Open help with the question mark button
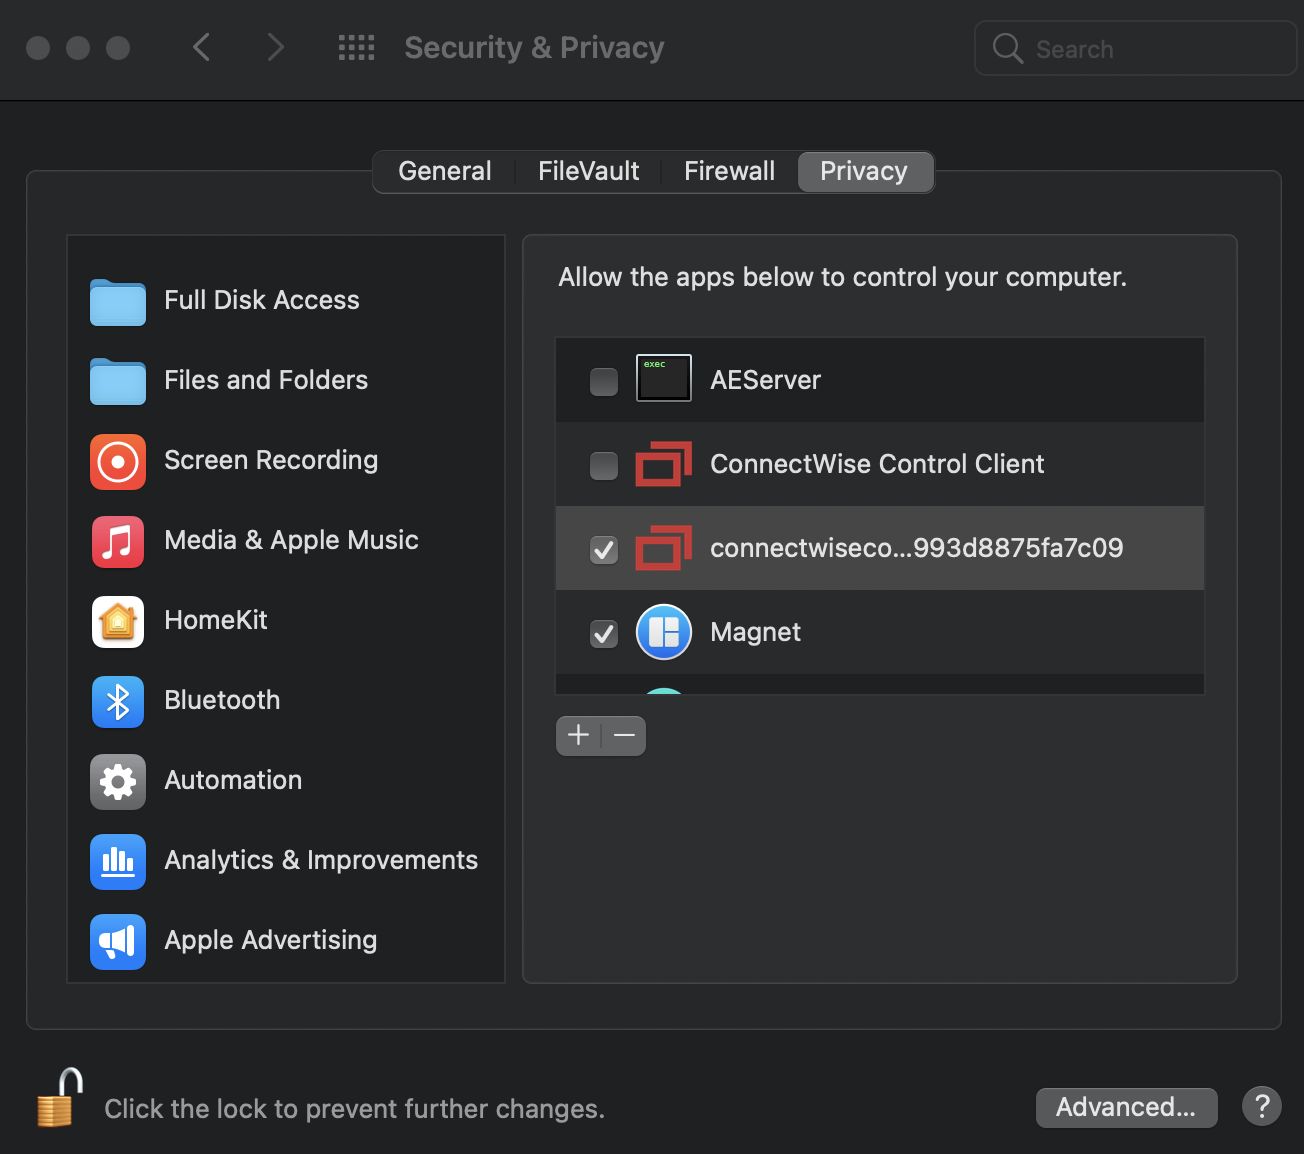 (x=1262, y=1106)
